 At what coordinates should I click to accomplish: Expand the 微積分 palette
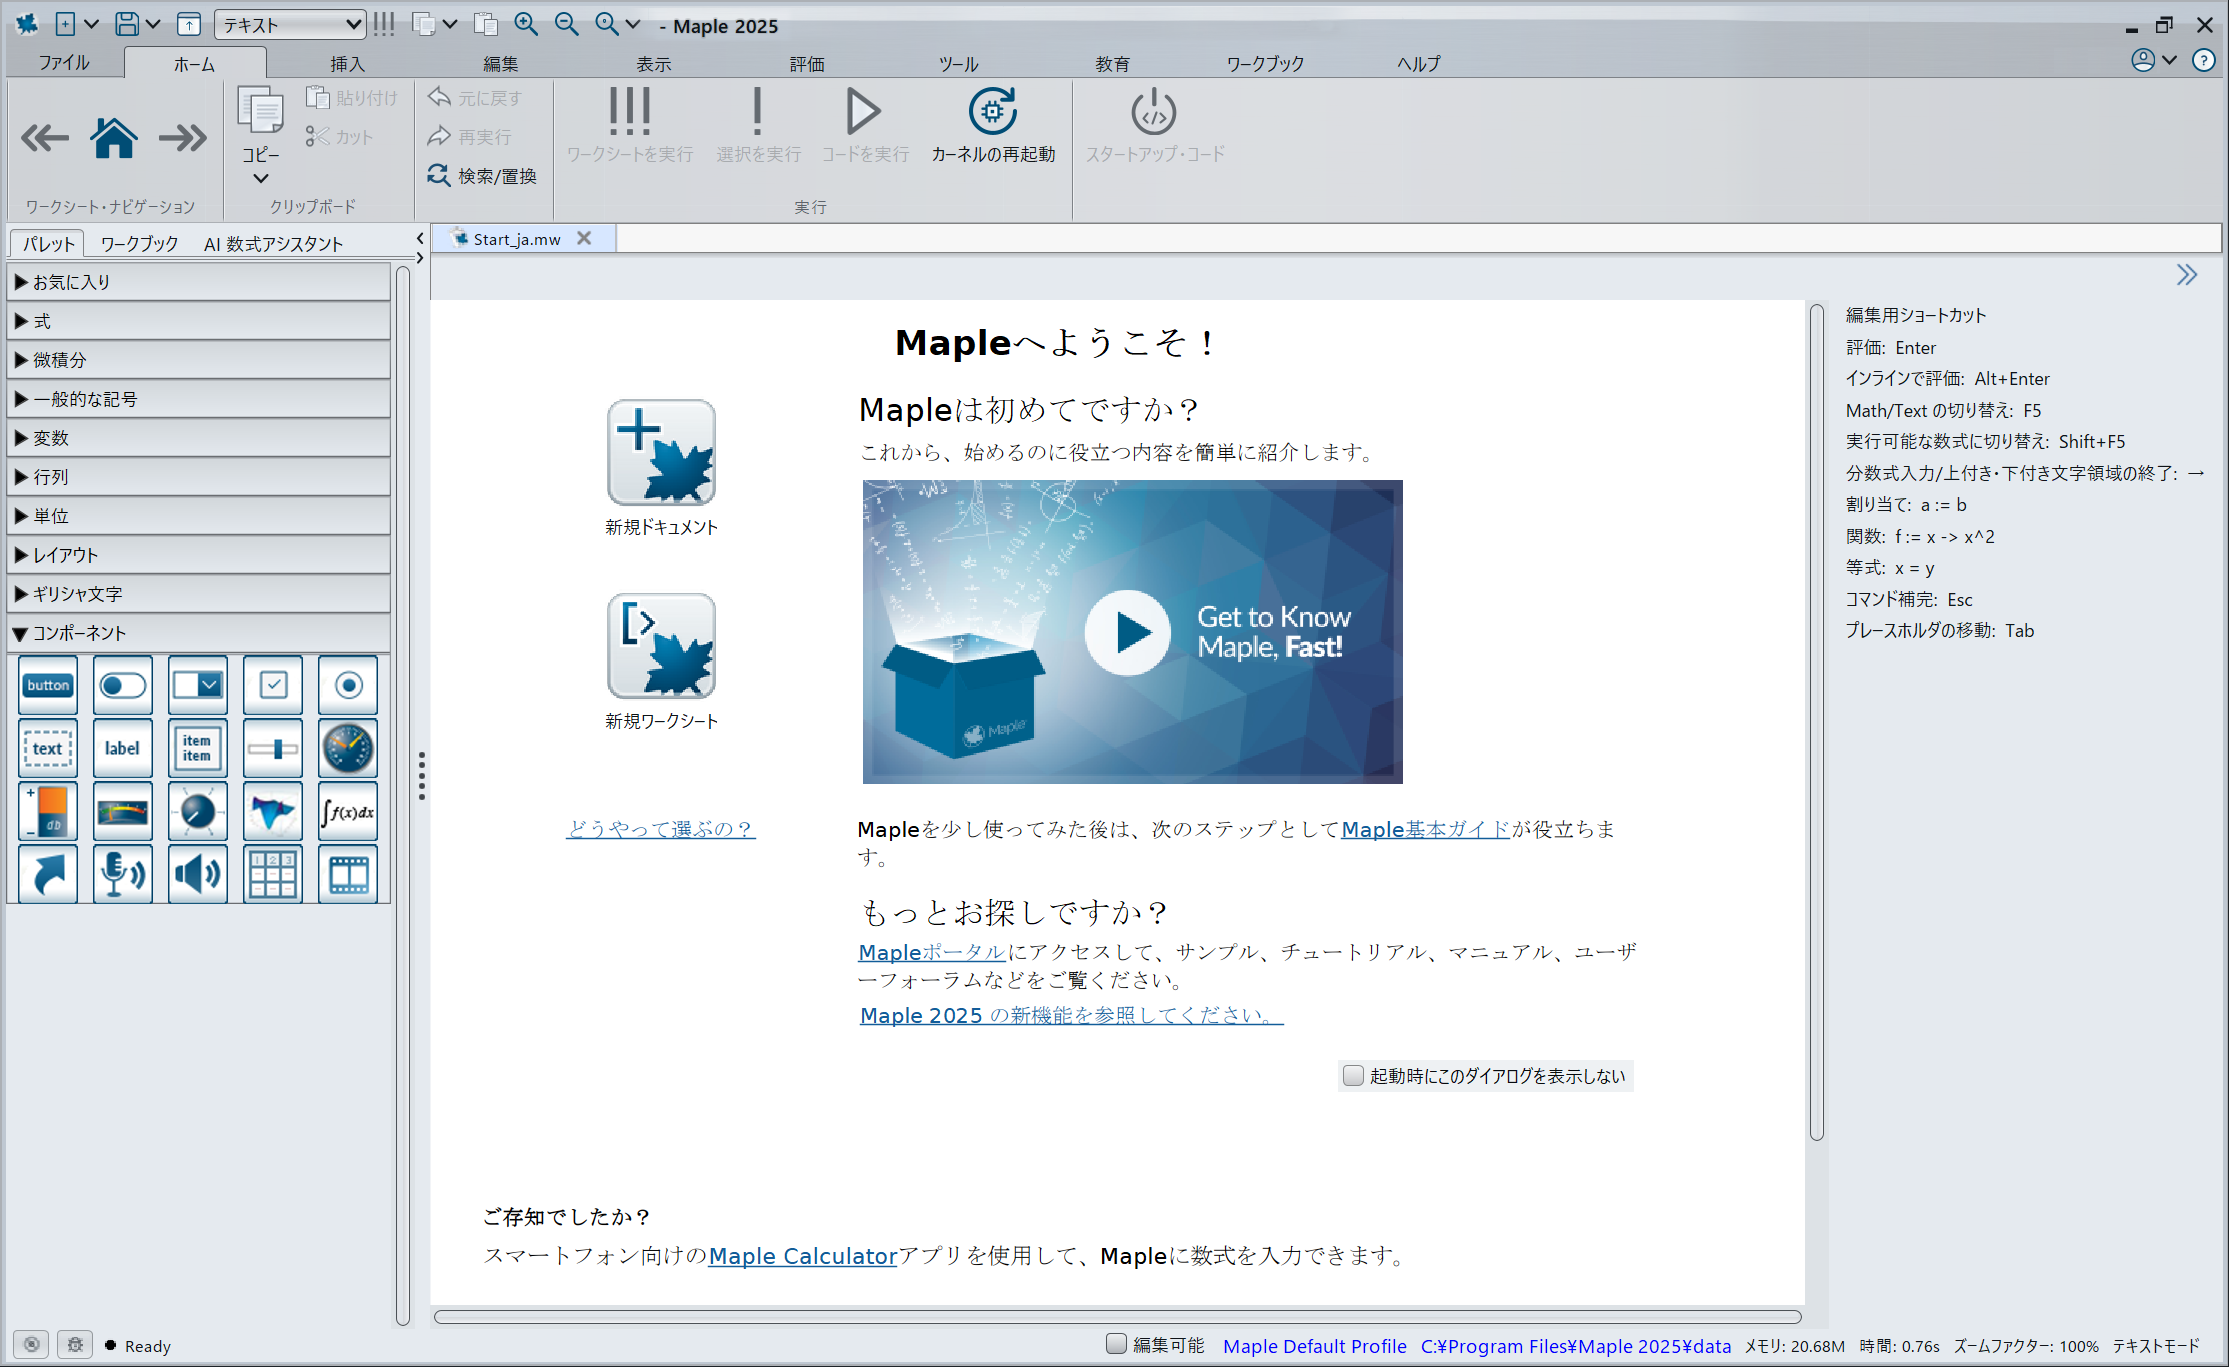[199, 360]
